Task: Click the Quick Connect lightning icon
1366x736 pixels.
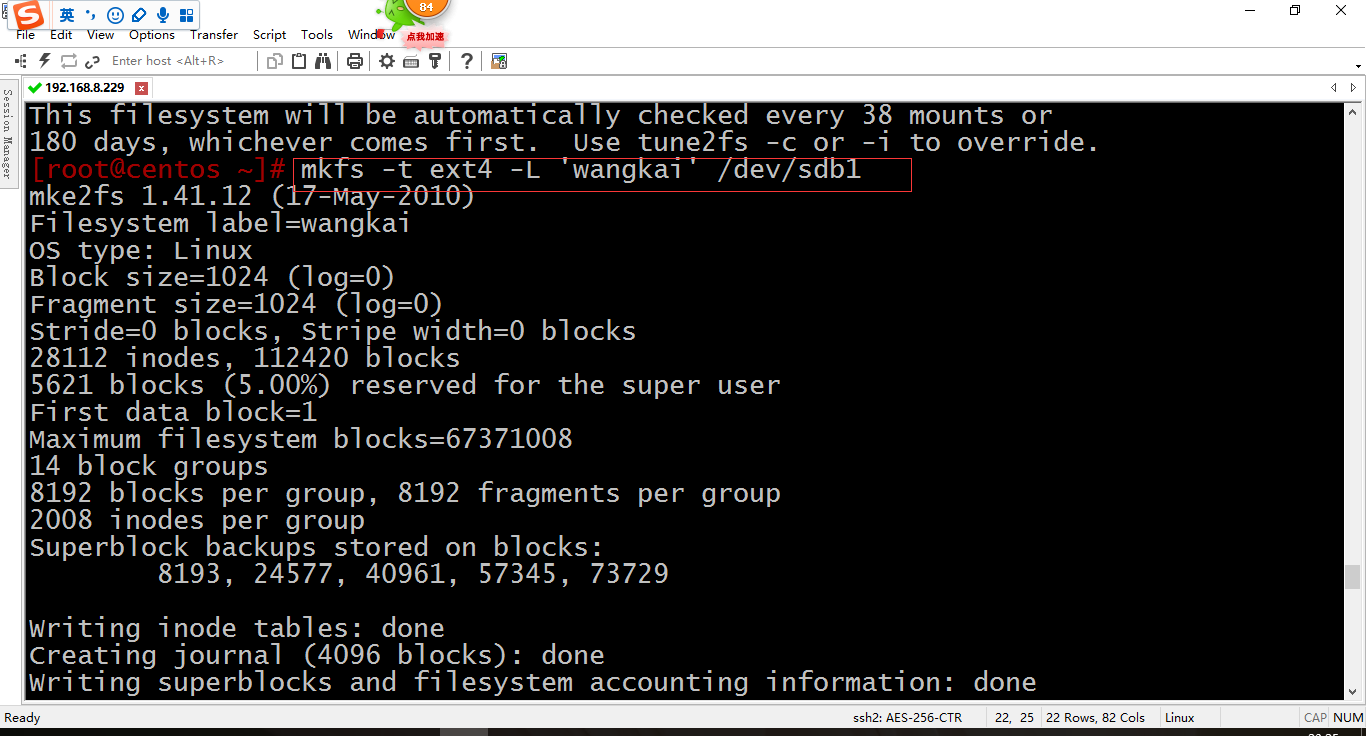Action: coord(45,61)
